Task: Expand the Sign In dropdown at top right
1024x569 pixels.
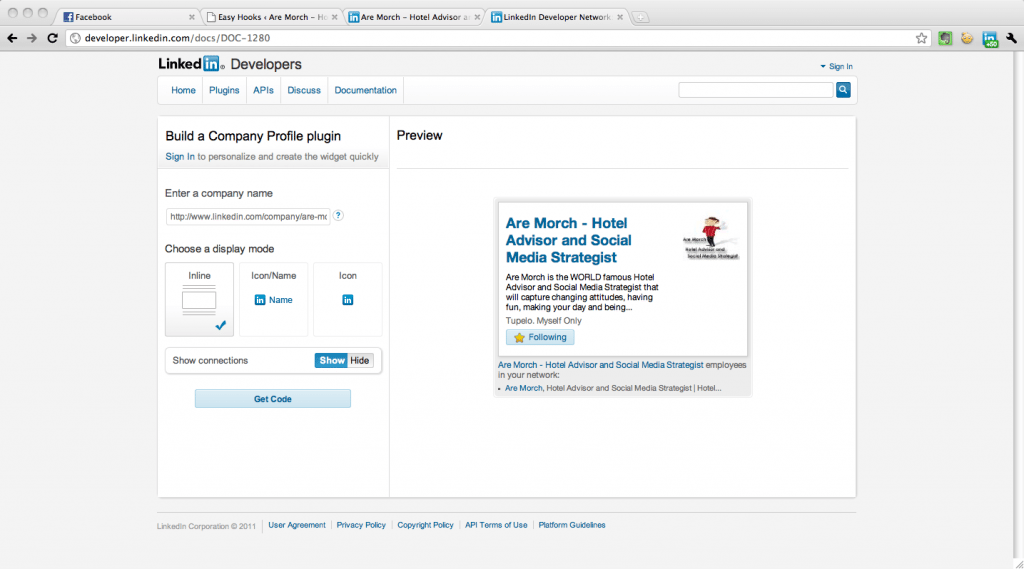Action: click(837, 67)
